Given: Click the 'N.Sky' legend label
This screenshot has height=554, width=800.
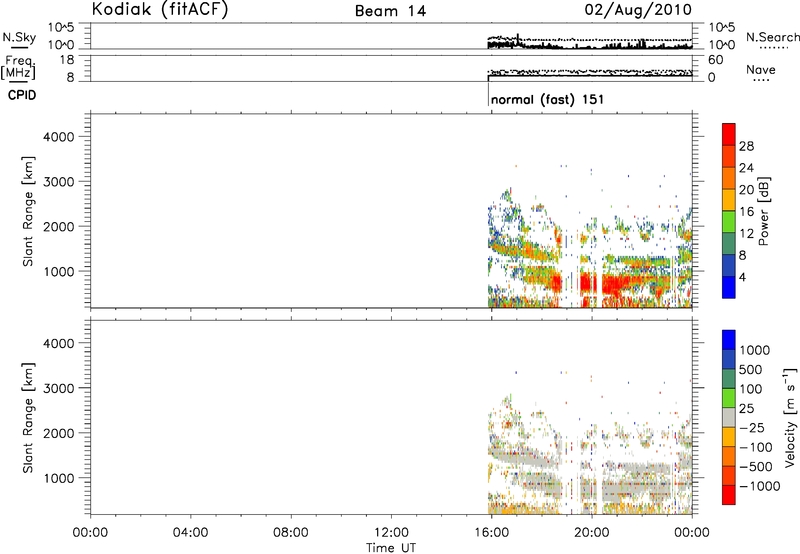Looking at the screenshot, I should tap(19, 37).
